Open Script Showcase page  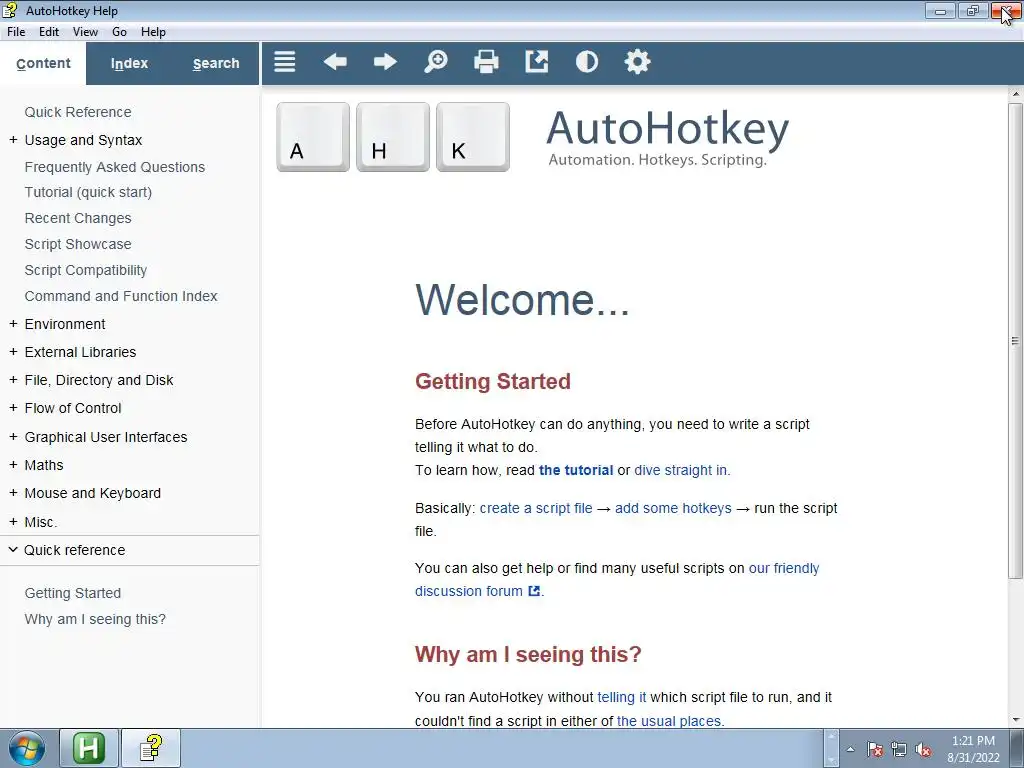(x=78, y=244)
